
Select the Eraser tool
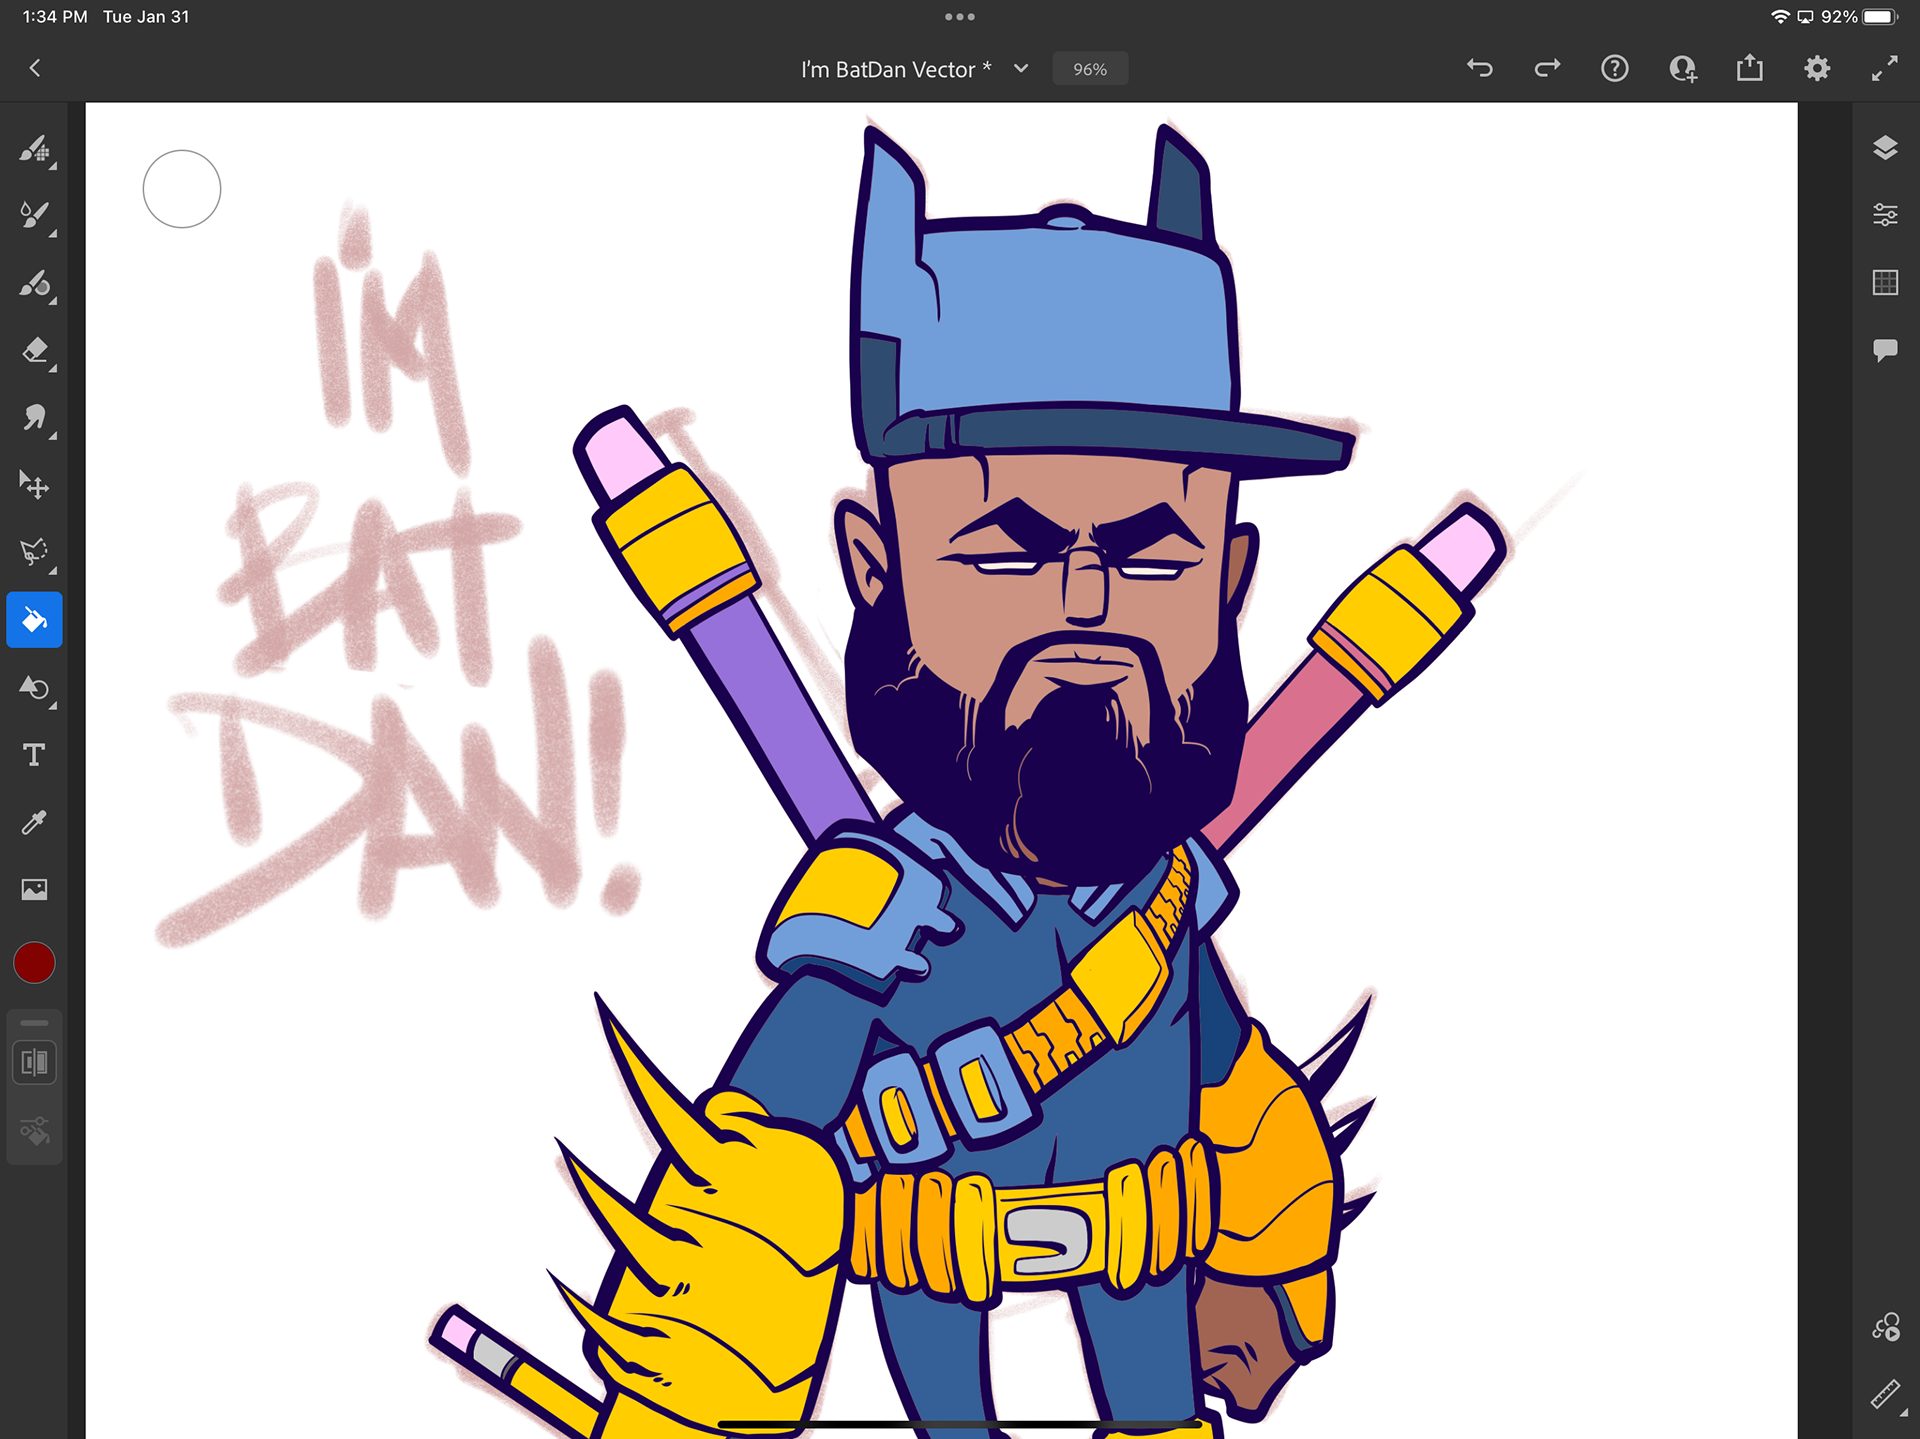pyautogui.click(x=35, y=351)
